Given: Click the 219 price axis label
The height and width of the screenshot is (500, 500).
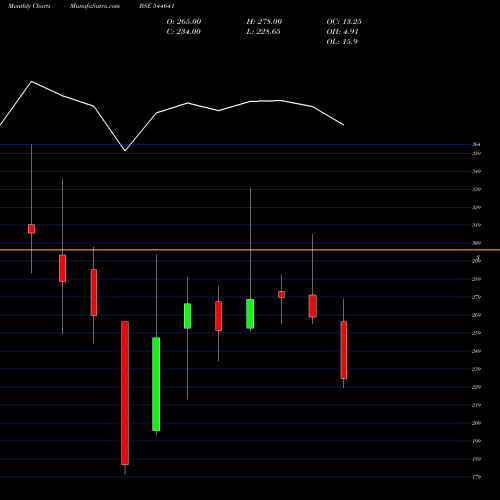Looking at the screenshot, I should 476,405.
